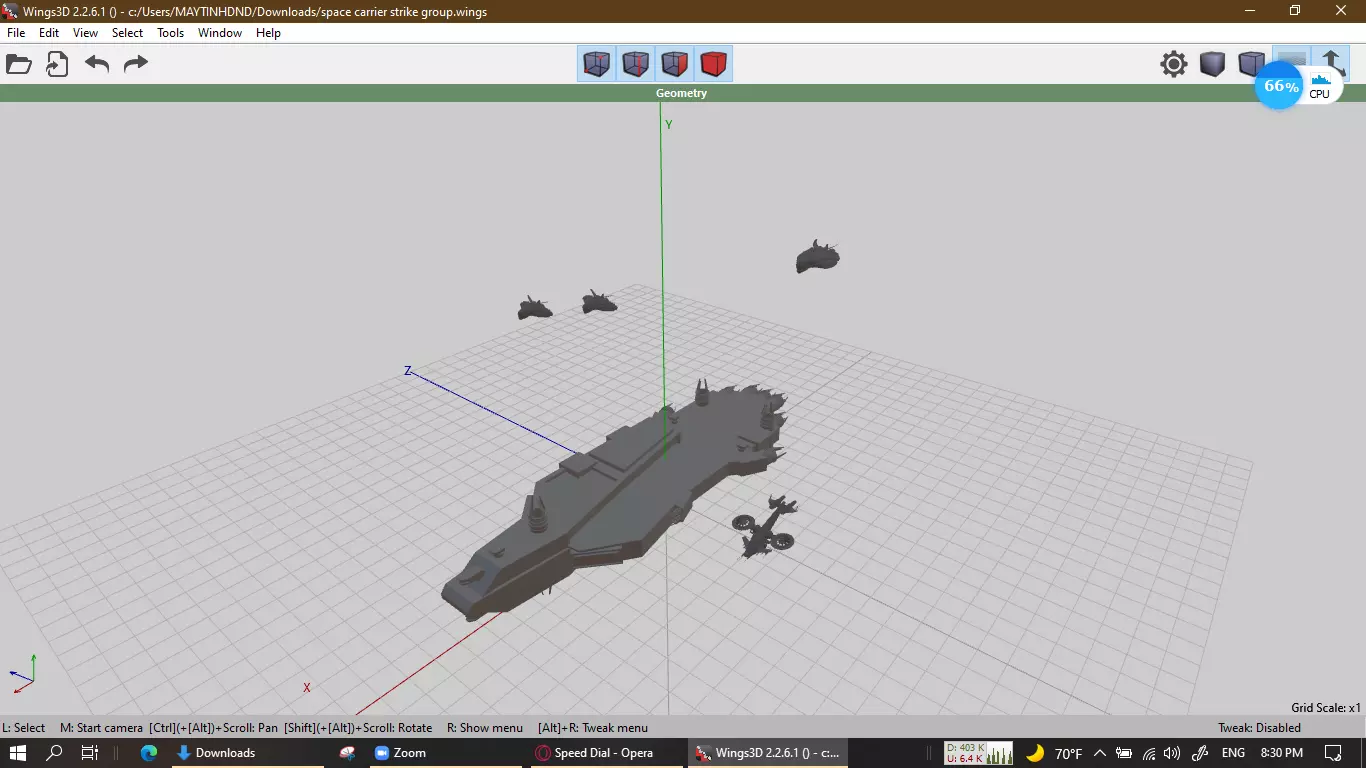The image size is (1366, 768).
Task: Click the 'Grid Scale: x1' text
Action: 1326,708
